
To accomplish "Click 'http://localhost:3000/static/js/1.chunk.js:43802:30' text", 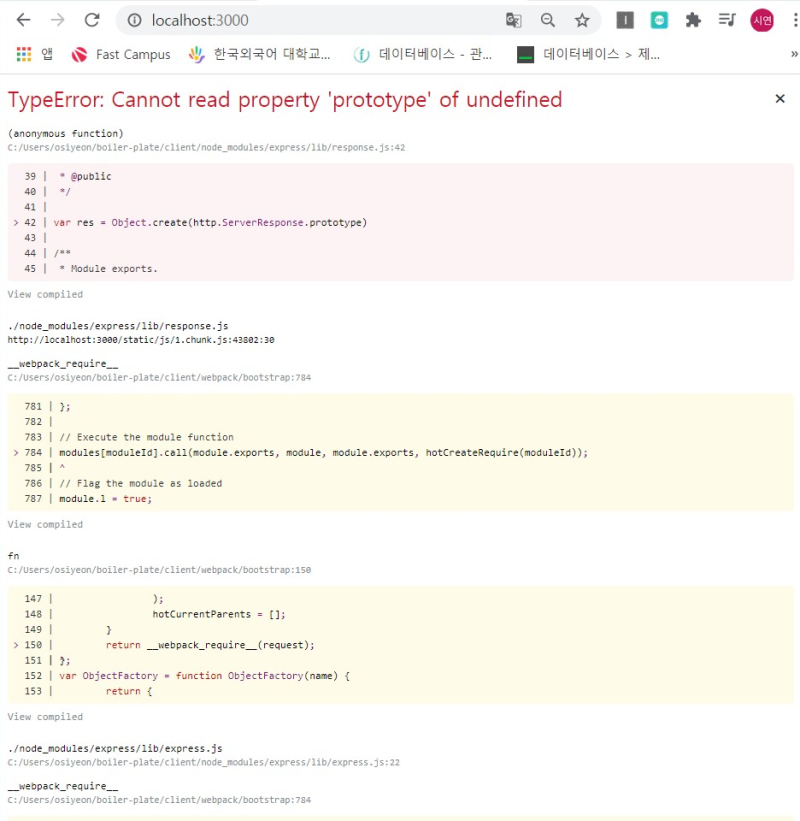I will point(141,340).
